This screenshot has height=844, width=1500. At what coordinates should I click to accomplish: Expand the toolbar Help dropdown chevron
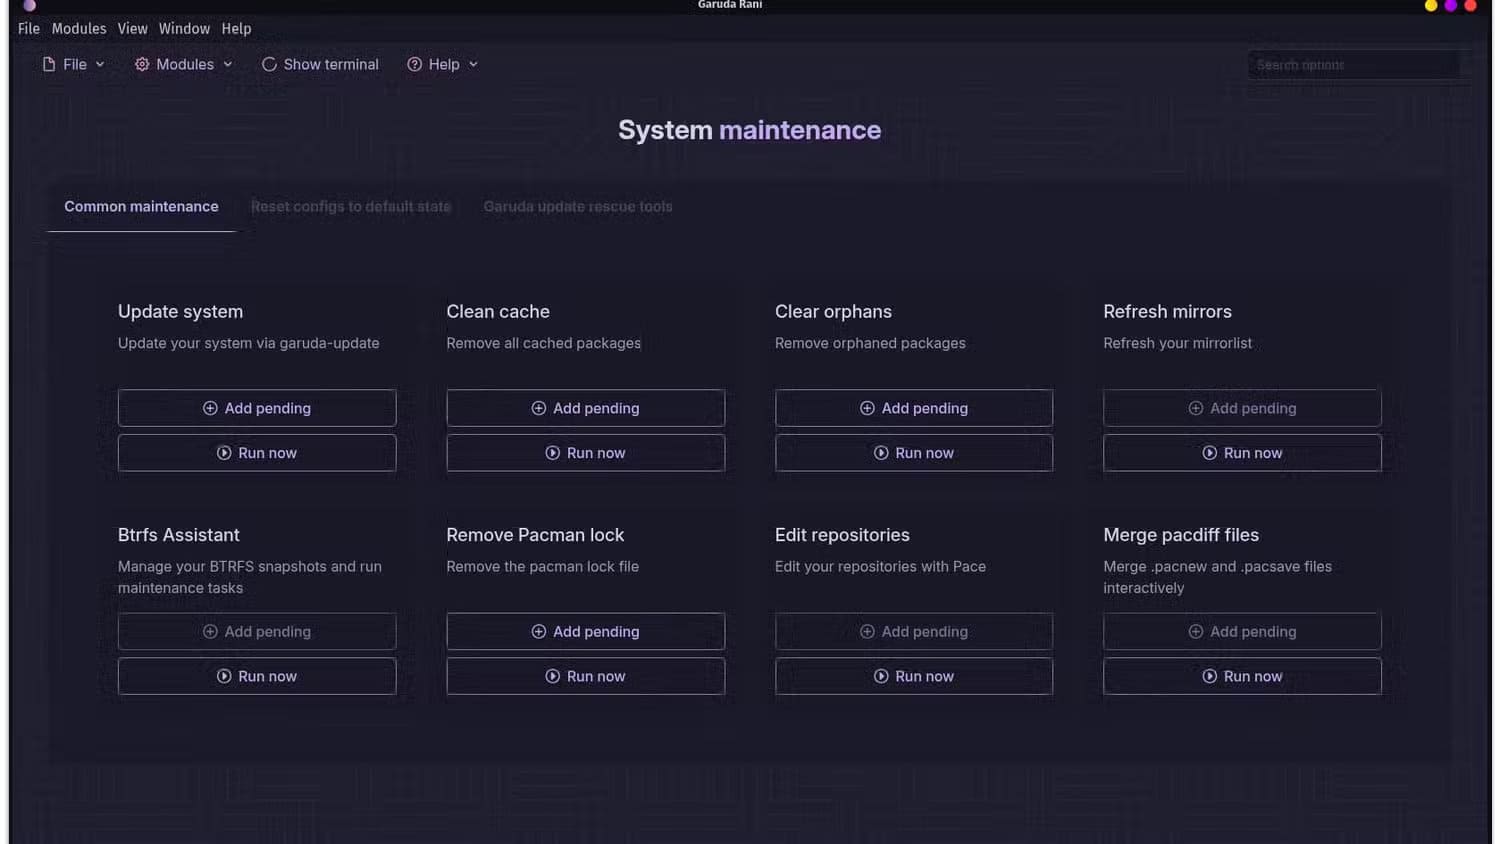pyautogui.click(x=473, y=64)
